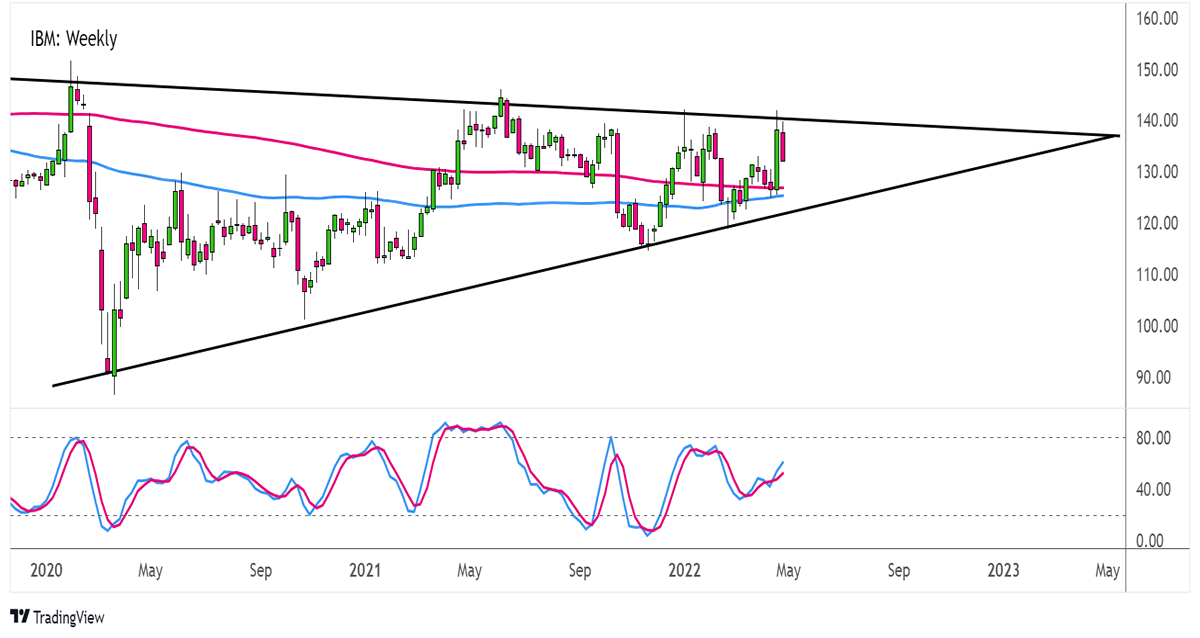Click the 0.00 stochastic axis label
1200x638 pixels.
point(1160,541)
